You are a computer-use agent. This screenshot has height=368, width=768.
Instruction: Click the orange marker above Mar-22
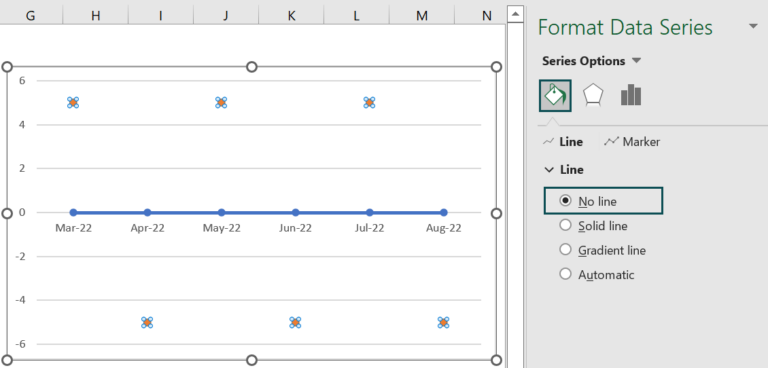[73, 102]
